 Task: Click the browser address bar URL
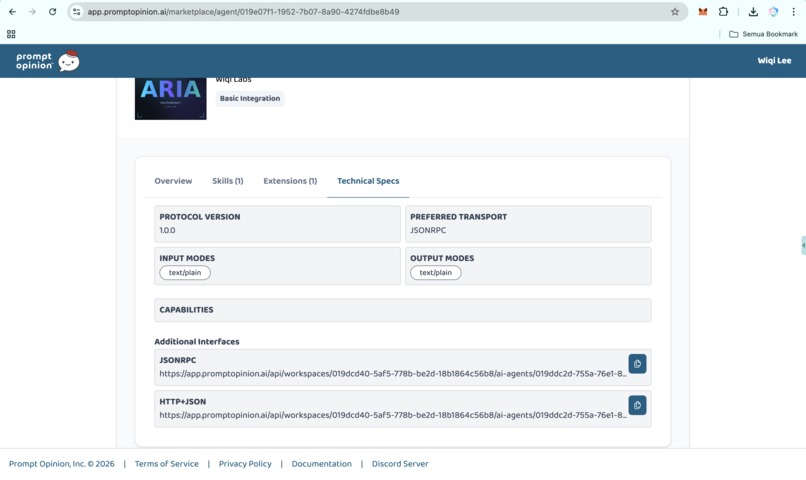coord(243,11)
